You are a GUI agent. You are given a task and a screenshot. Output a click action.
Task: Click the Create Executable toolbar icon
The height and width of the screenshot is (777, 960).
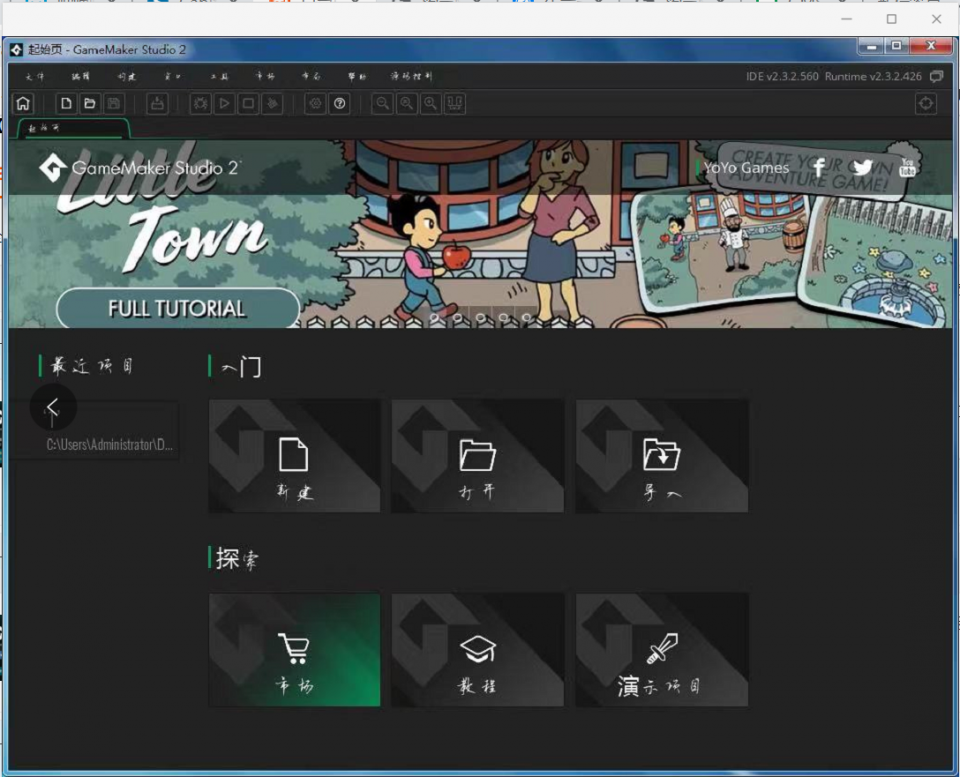pyautogui.click(x=157, y=103)
